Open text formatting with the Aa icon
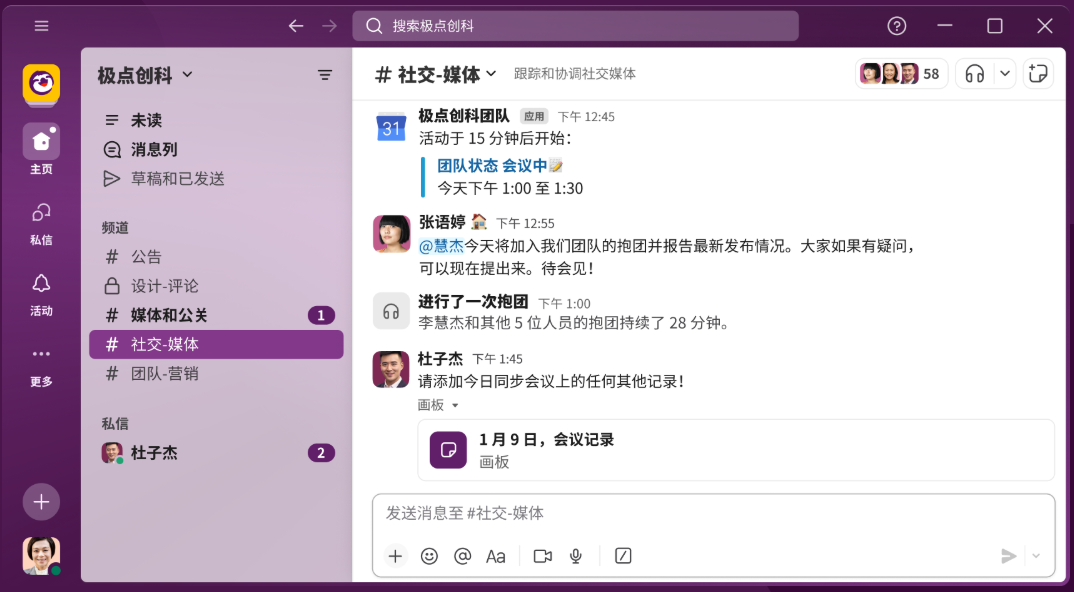1074x592 pixels. pos(496,556)
